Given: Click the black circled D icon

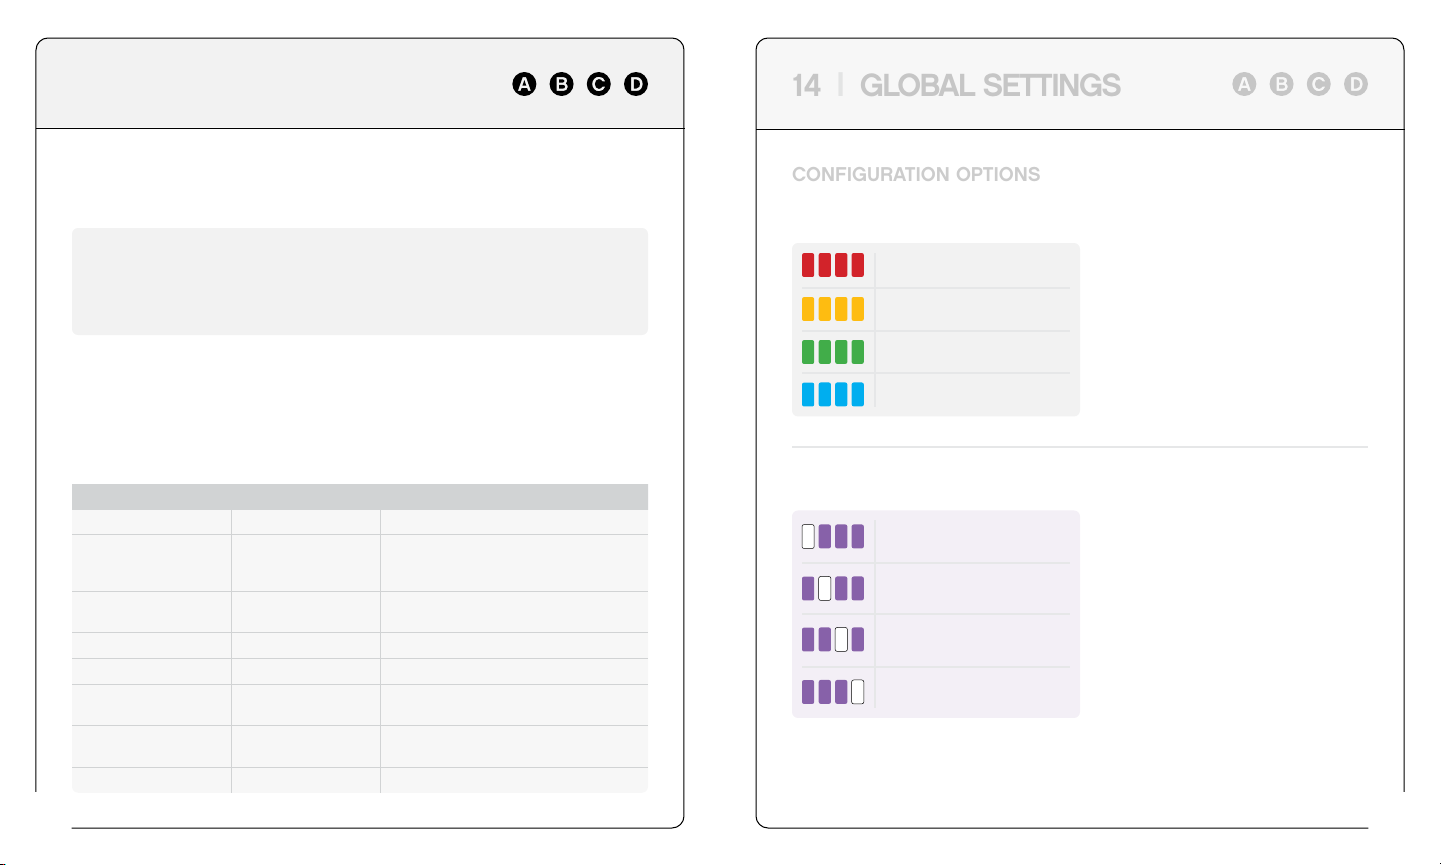Looking at the screenshot, I should [636, 85].
